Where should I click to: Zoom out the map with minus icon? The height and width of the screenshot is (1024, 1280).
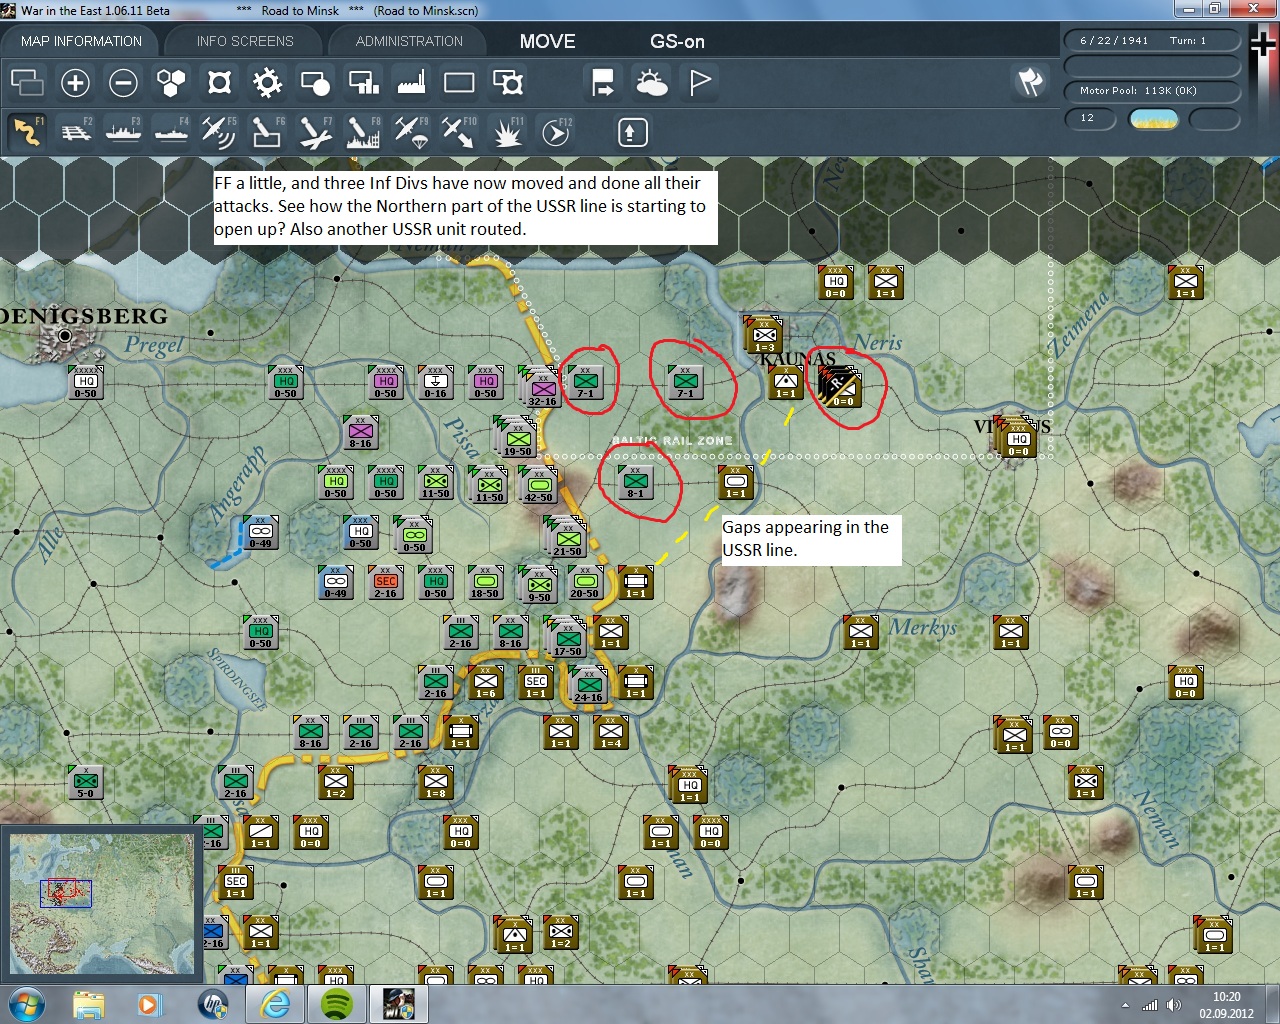point(123,82)
